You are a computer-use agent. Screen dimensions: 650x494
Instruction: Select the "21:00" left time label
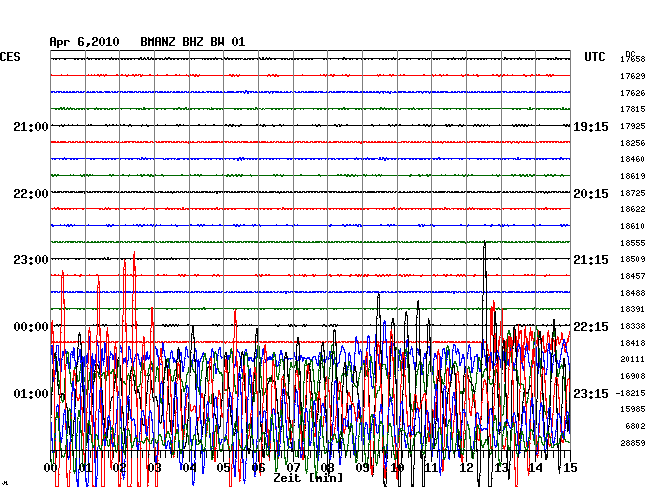click(x=31, y=126)
